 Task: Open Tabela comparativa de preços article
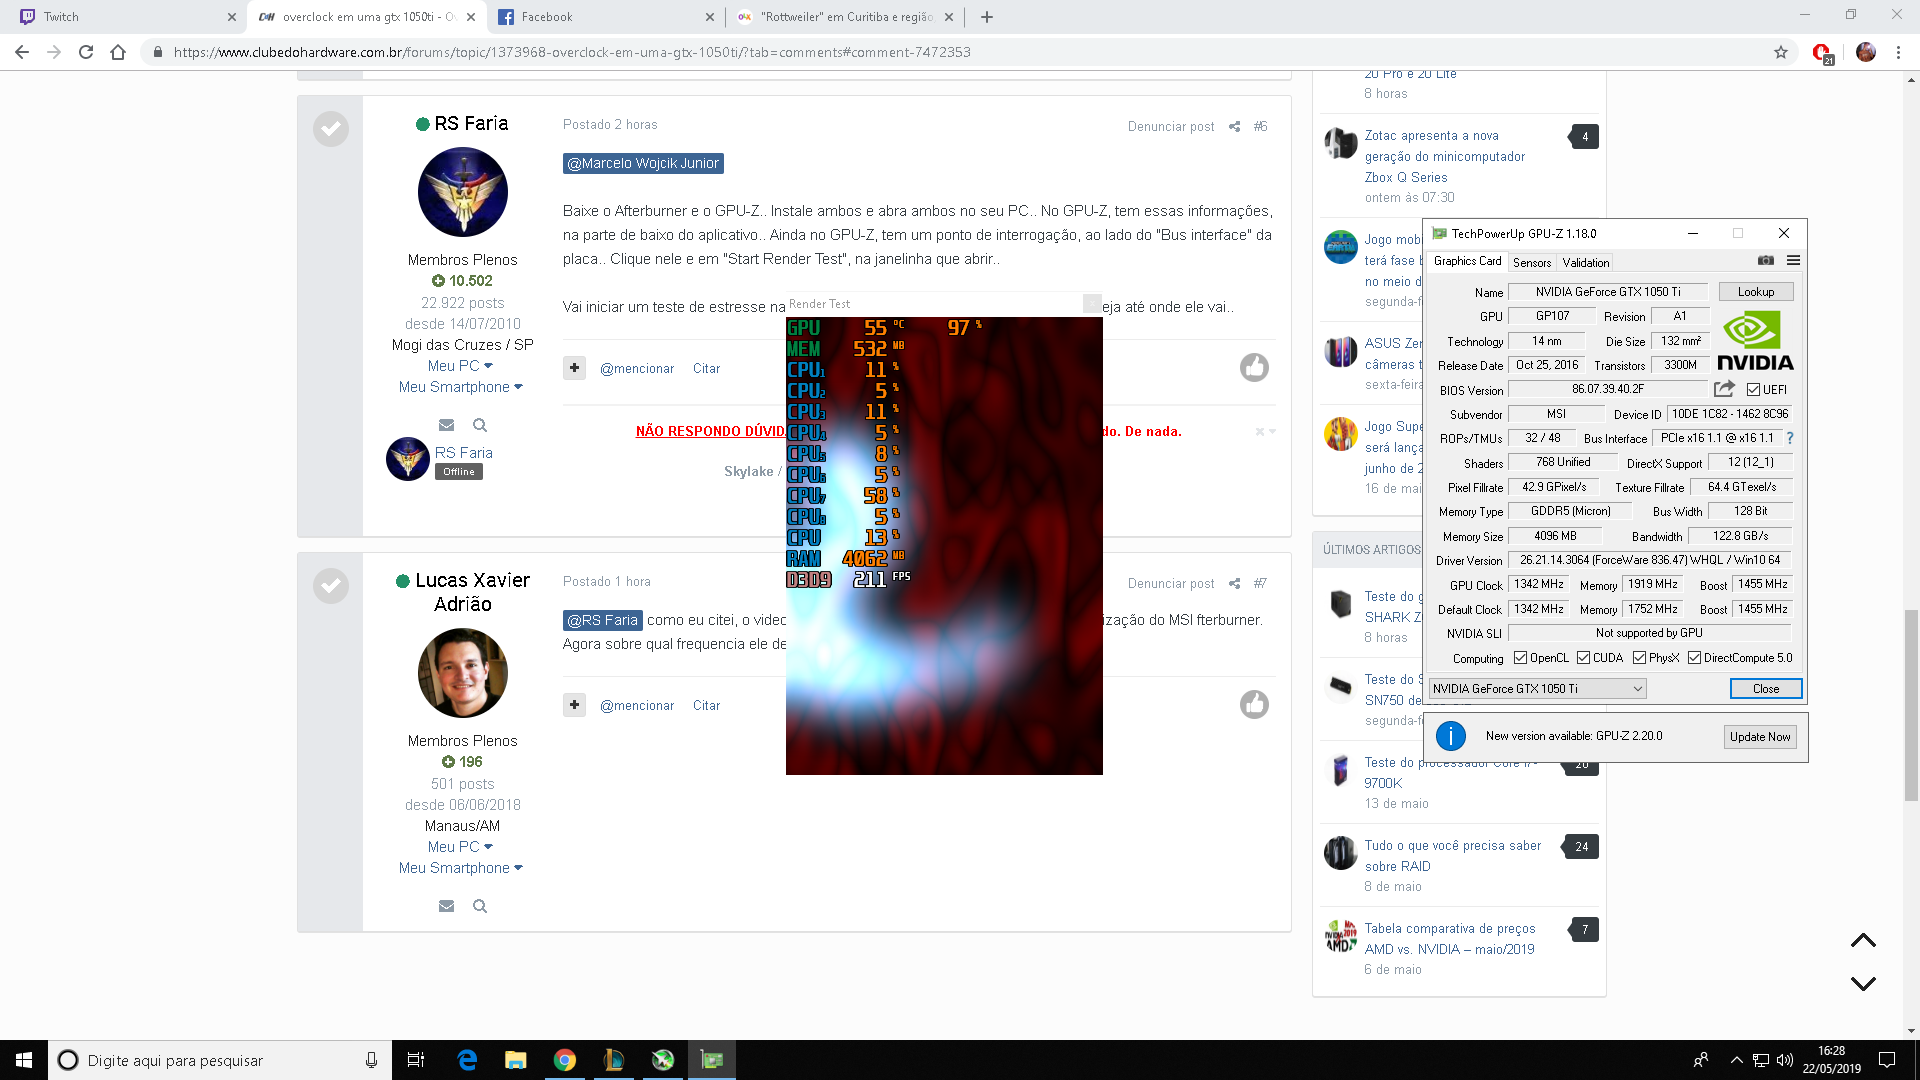(1450, 939)
